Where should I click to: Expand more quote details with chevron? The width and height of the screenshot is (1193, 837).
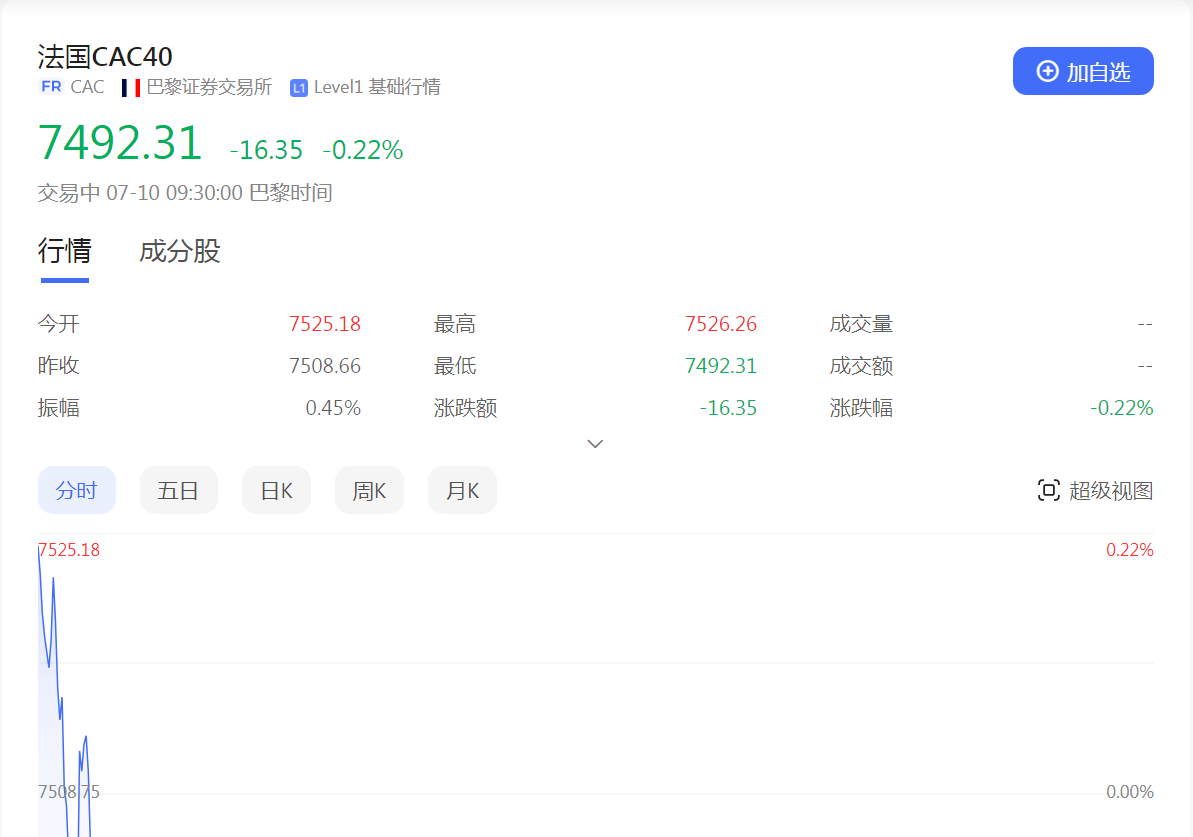596,443
